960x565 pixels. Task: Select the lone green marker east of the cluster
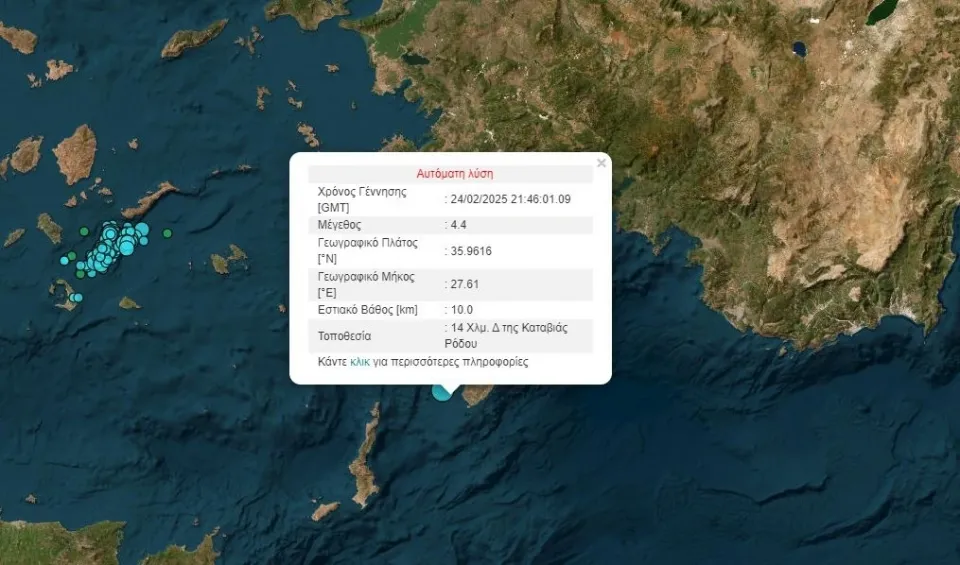point(167,233)
